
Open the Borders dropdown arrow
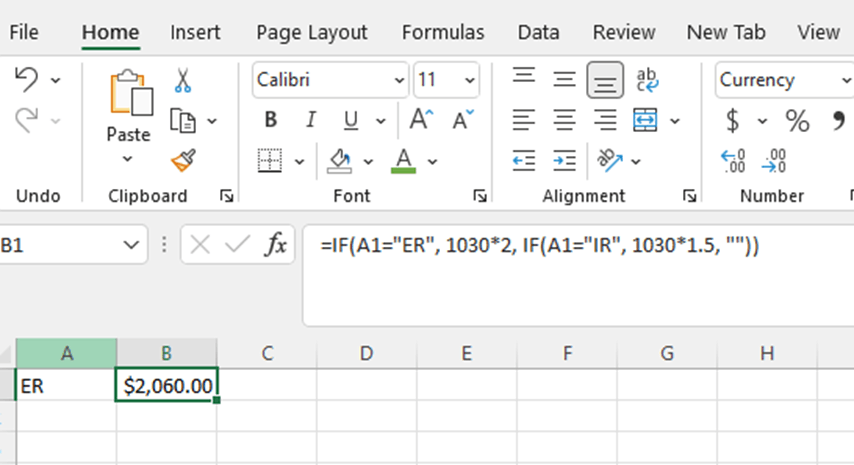[300, 162]
